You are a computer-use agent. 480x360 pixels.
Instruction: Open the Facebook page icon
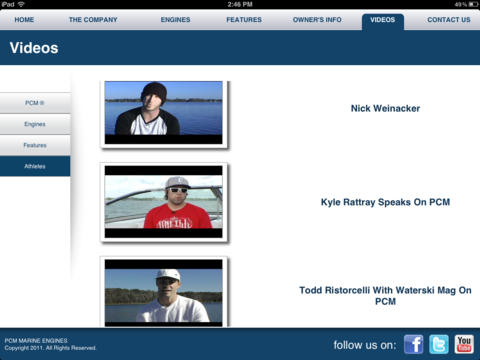(x=414, y=344)
